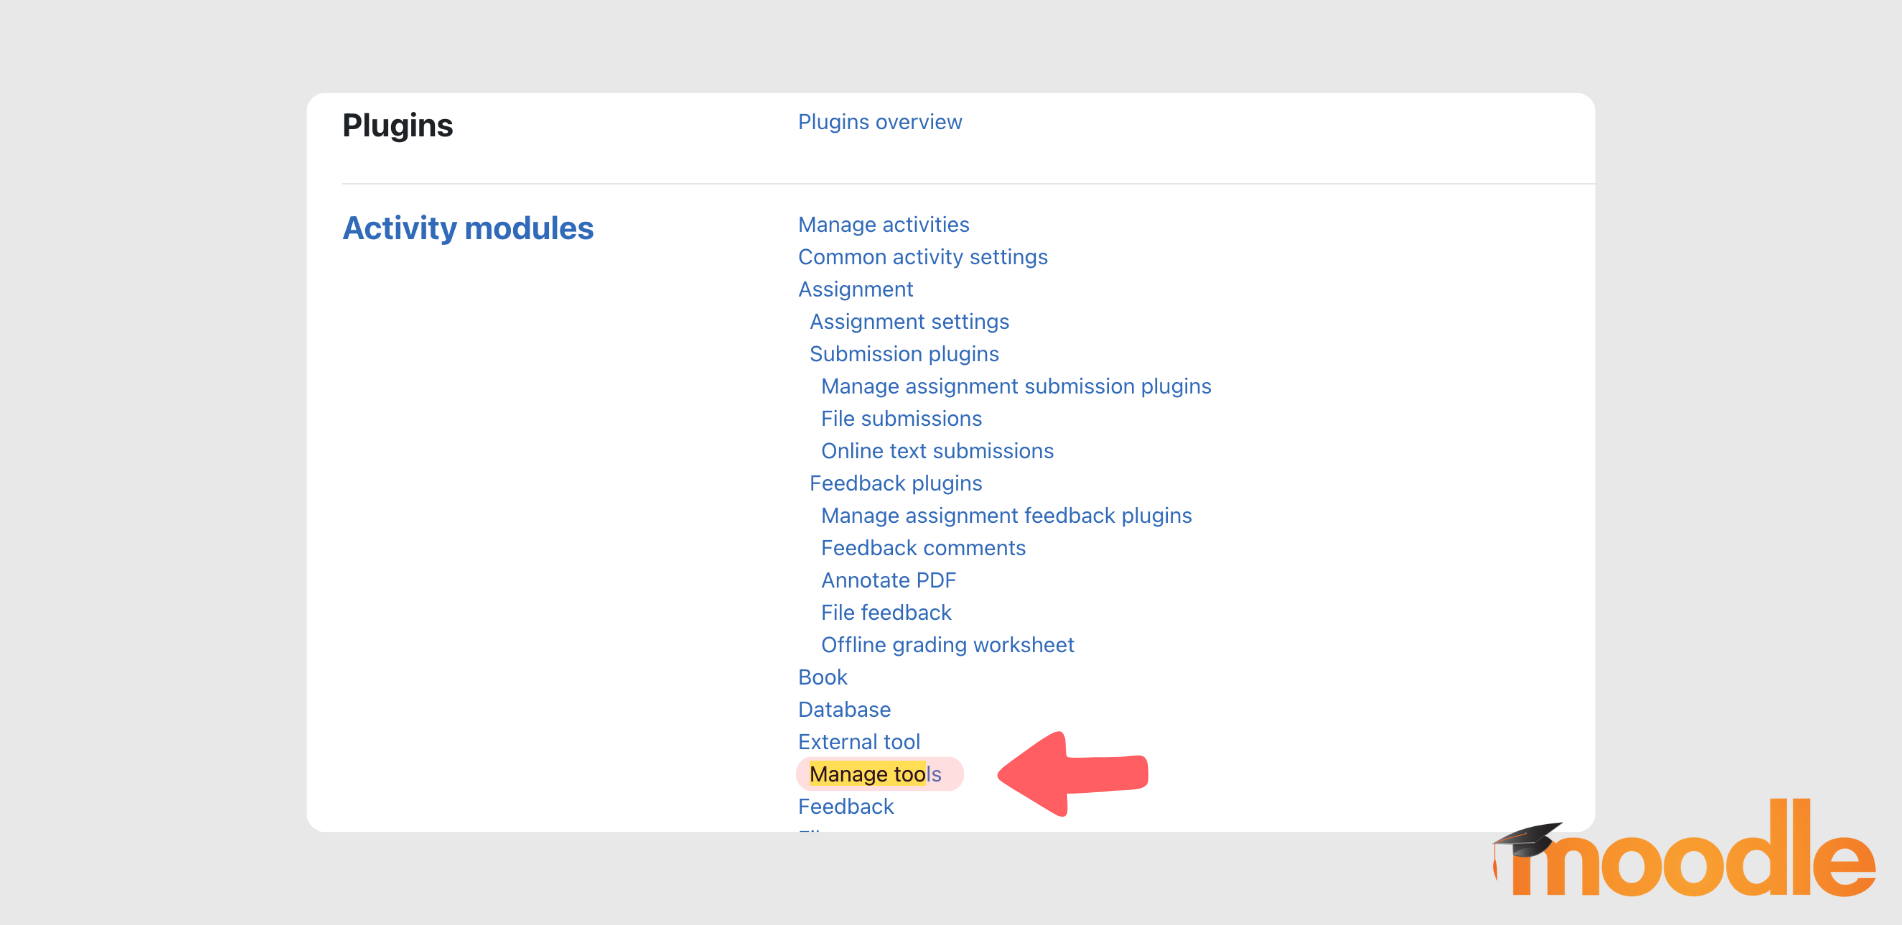Open Feedback comments settings
This screenshot has width=1902, height=925.
click(922, 547)
